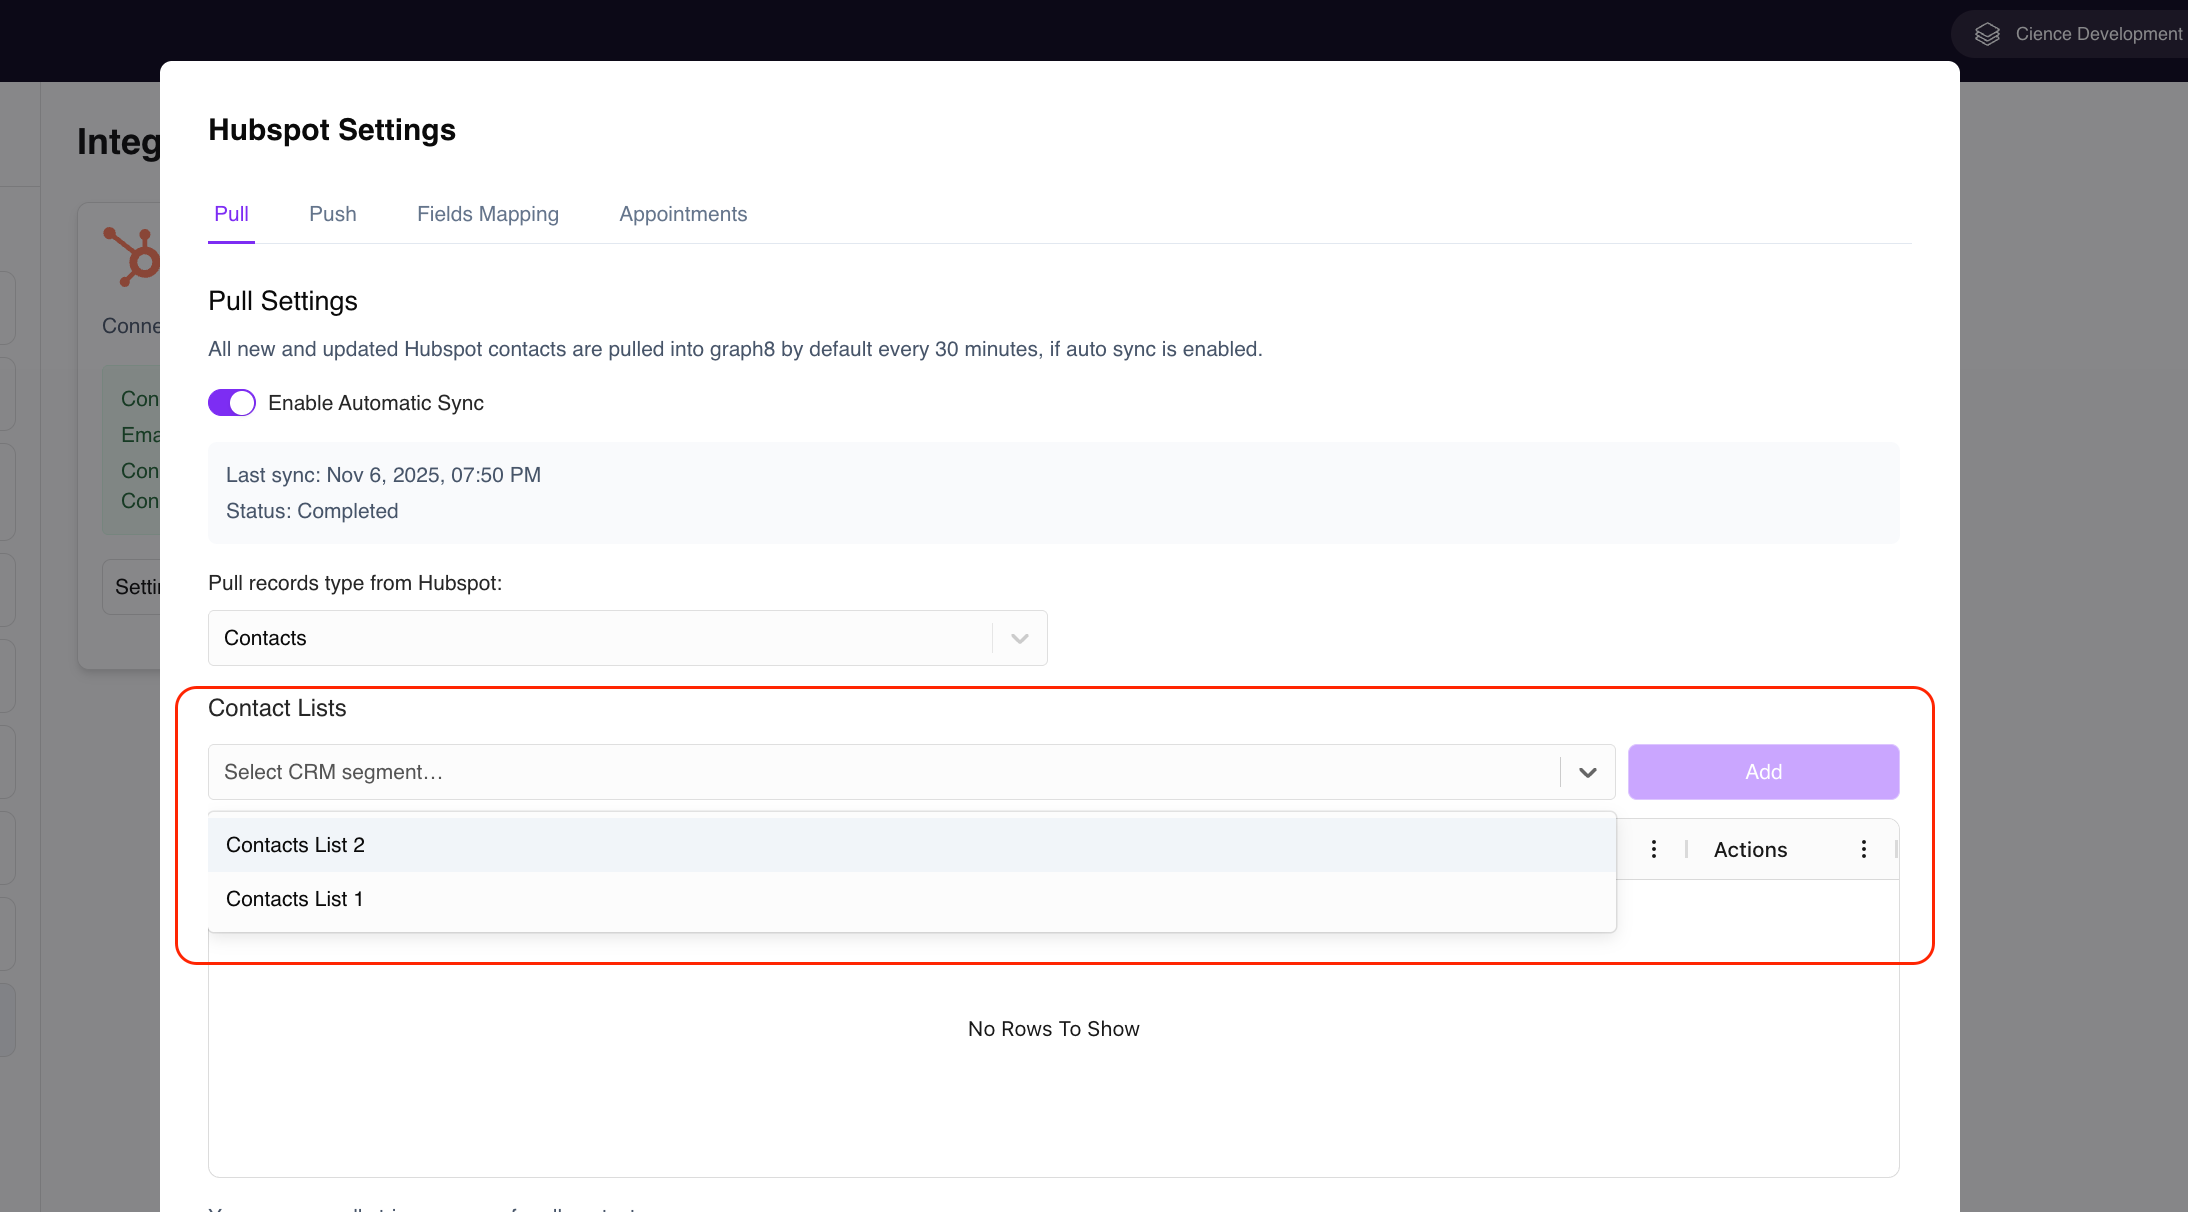Expand the Contacts record type dropdown chevron
Viewport: 2188px width, 1212px height.
click(1020, 638)
